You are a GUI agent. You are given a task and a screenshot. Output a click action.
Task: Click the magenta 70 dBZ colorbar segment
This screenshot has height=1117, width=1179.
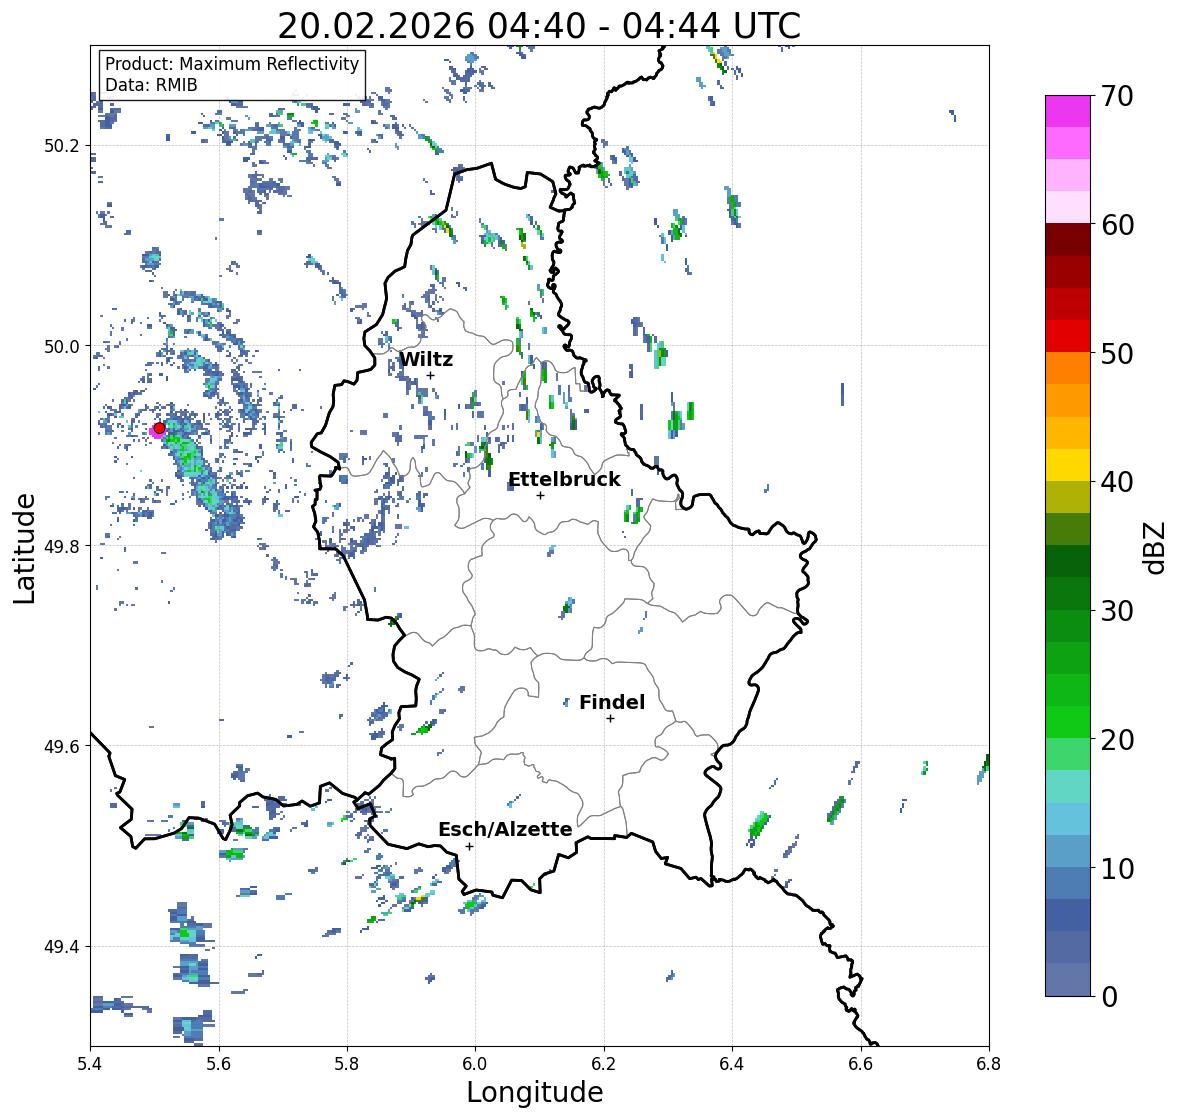click(x=1068, y=111)
